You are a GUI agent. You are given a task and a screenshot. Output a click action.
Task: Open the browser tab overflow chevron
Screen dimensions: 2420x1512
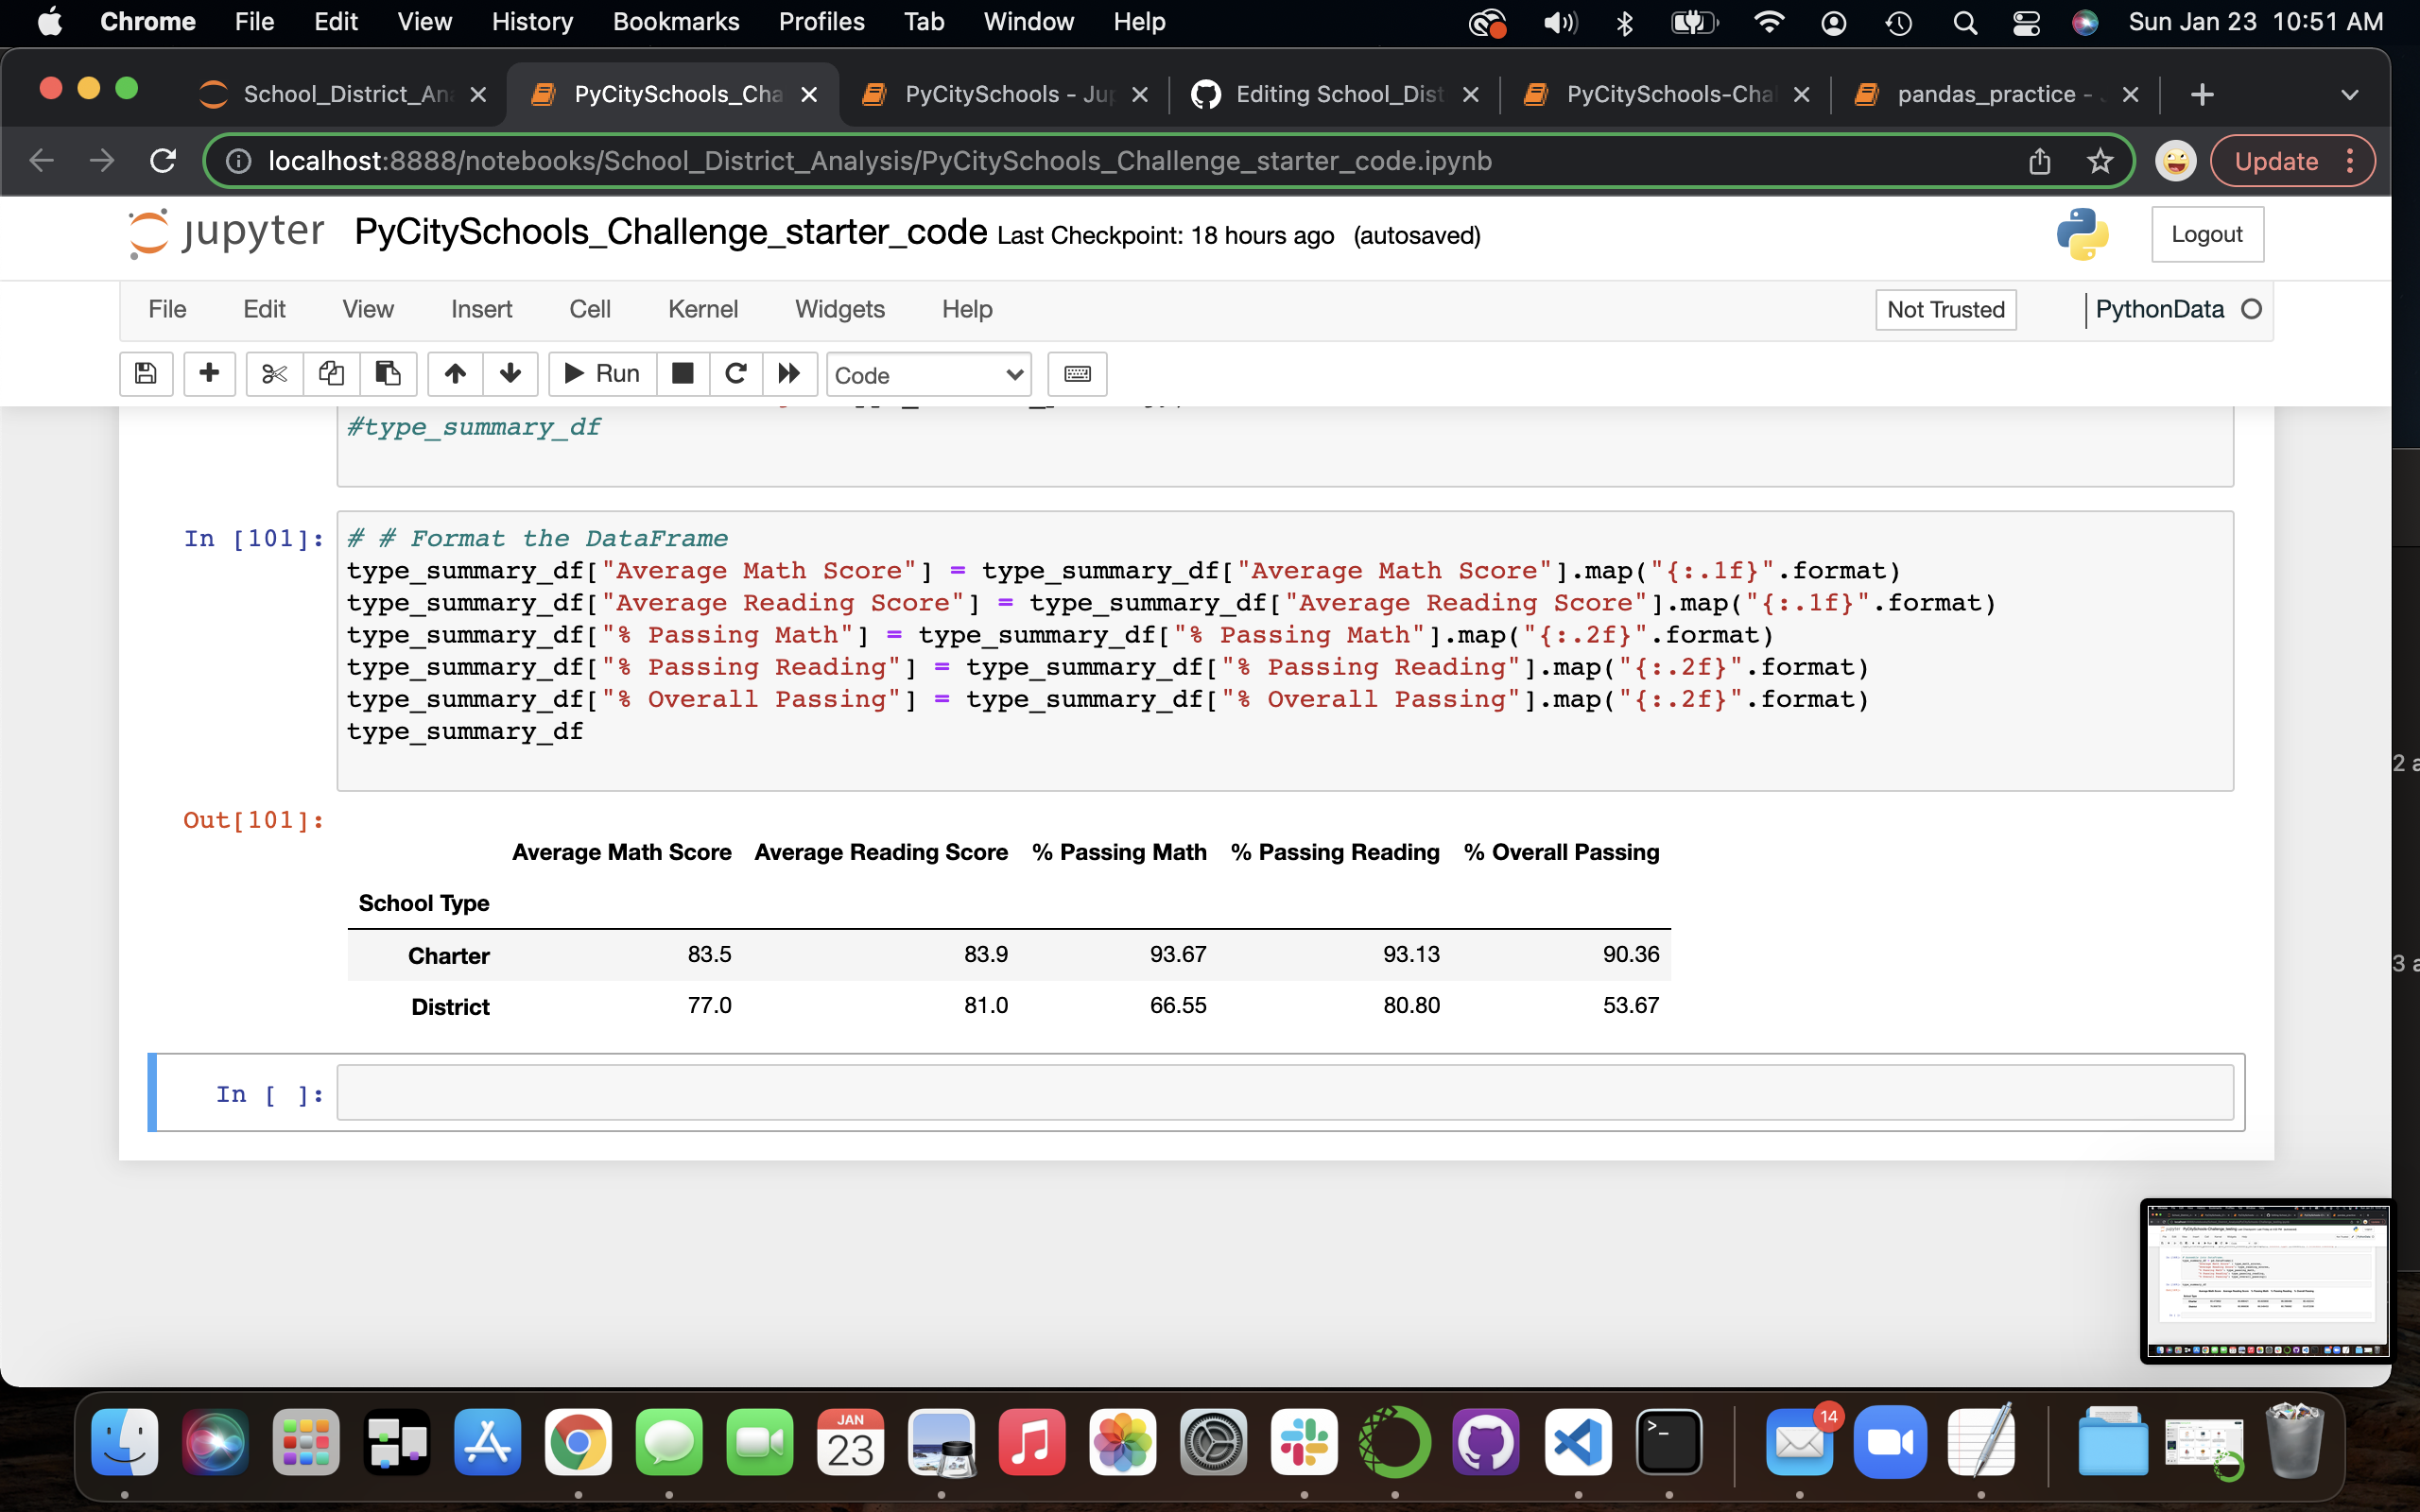(2349, 94)
